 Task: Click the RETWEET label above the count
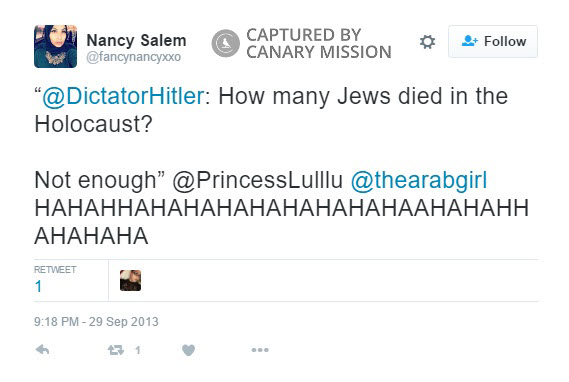coord(55,270)
